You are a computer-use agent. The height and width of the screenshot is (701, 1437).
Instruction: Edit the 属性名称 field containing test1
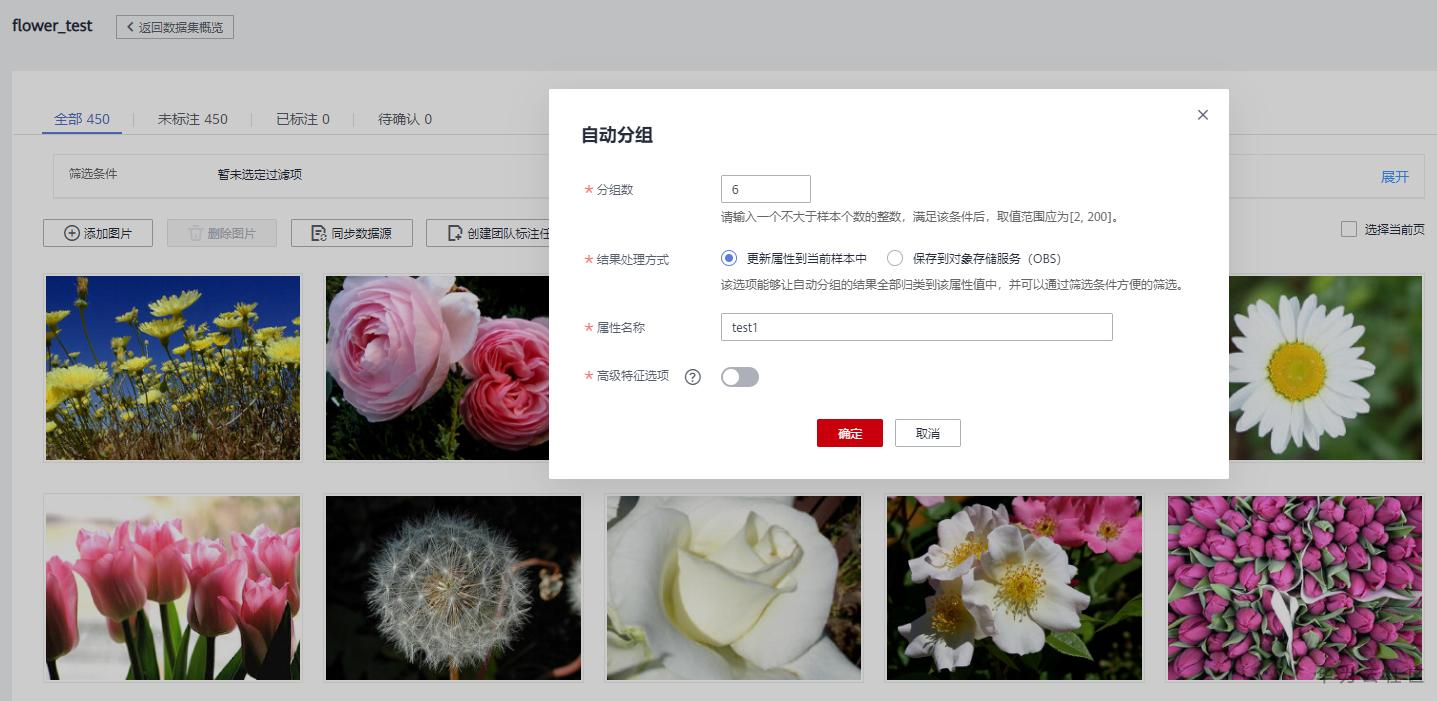(916, 327)
